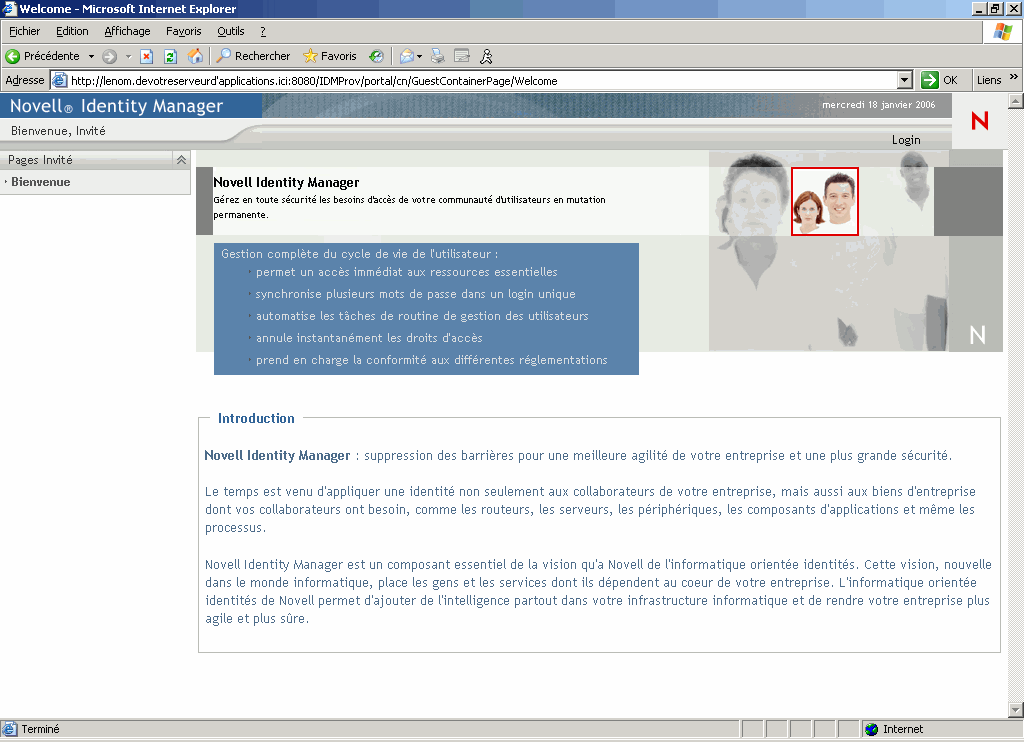The width and height of the screenshot is (1024, 742).
Task: Go back with the Précédente button
Action: pos(42,56)
